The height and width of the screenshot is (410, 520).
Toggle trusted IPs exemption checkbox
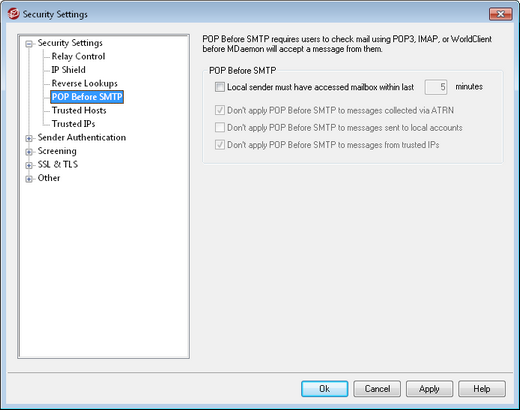tap(220, 145)
